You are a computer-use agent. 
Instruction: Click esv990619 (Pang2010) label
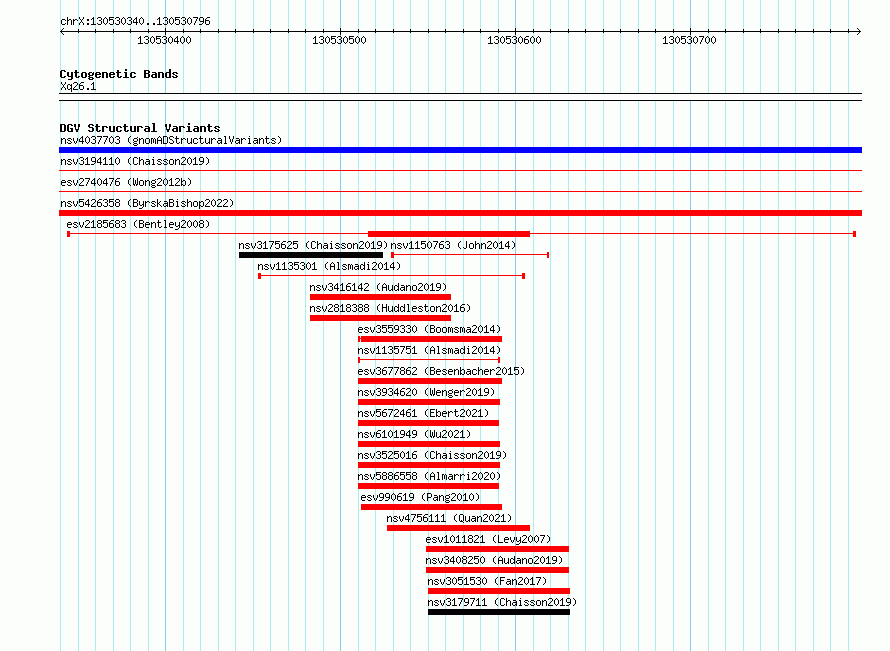click(x=420, y=497)
